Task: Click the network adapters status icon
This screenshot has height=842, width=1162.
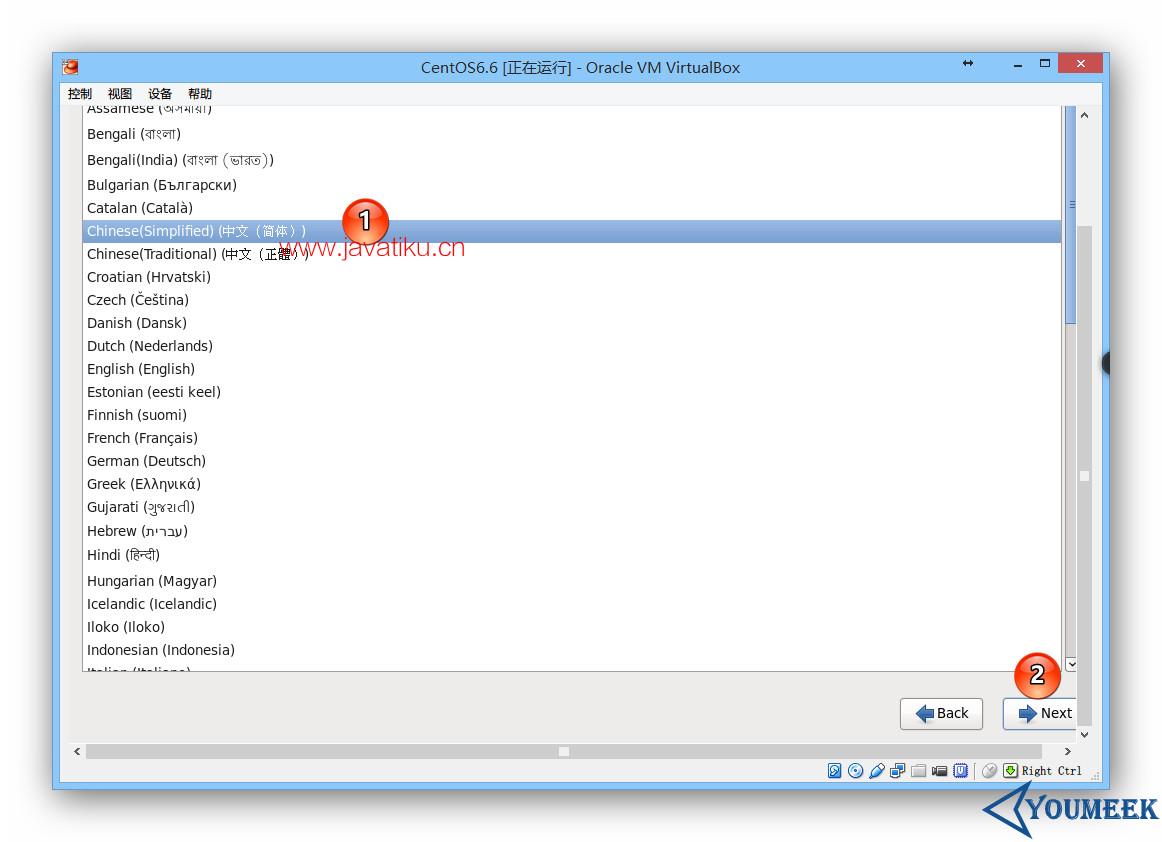Action: point(897,771)
